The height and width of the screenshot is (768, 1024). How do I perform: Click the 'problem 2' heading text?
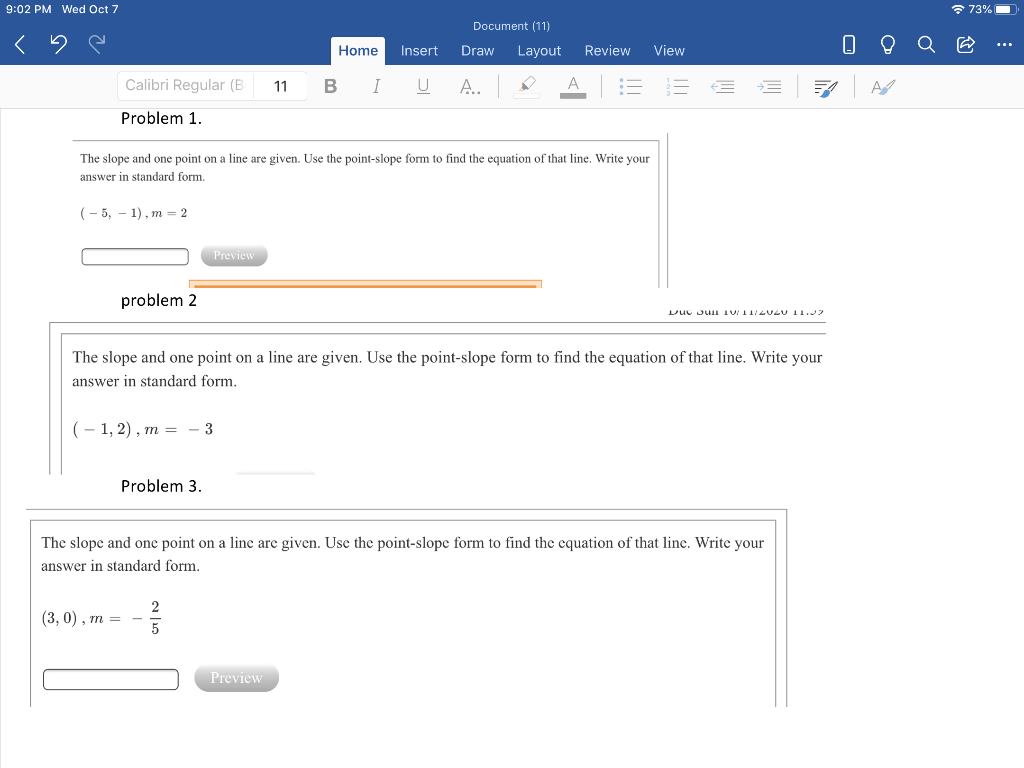tap(159, 300)
